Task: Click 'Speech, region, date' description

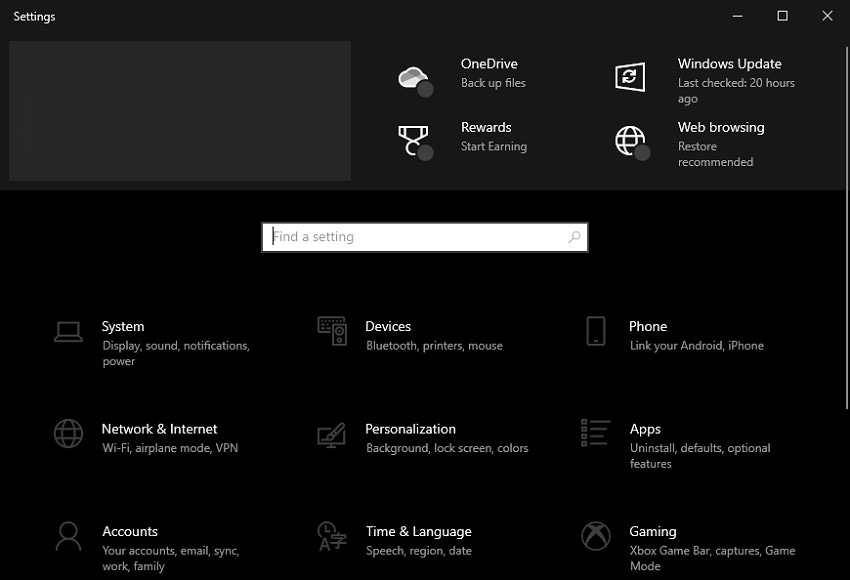Action: (x=419, y=551)
